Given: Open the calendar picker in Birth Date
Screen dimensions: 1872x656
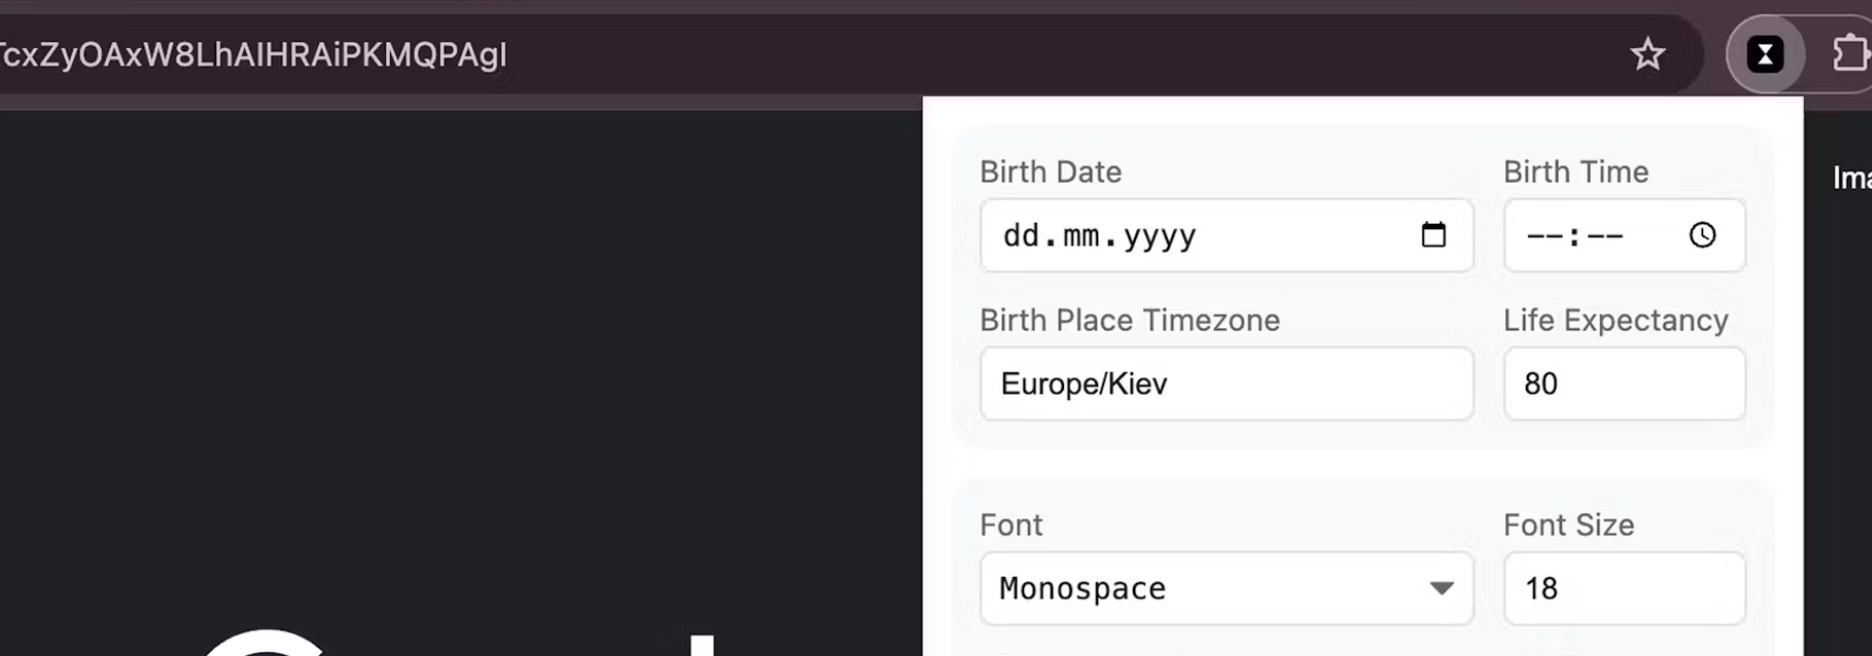Looking at the screenshot, I should [1433, 235].
